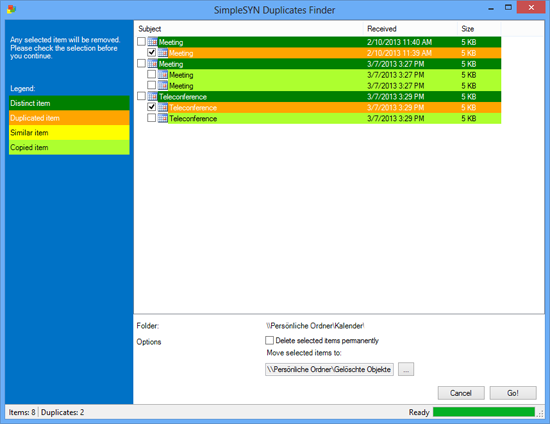Click calendar icon of dark green Teleconference row

(x=152, y=96)
